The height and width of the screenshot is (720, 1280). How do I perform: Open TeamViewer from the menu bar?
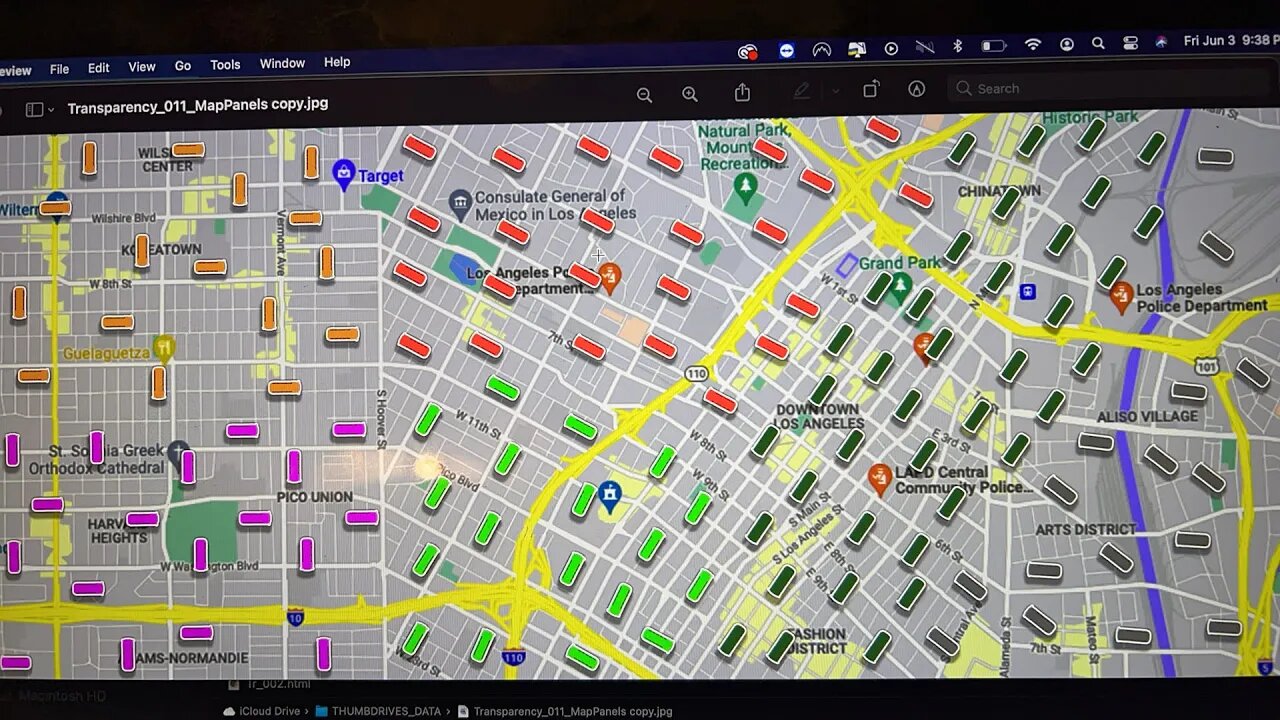pos(787,50)
